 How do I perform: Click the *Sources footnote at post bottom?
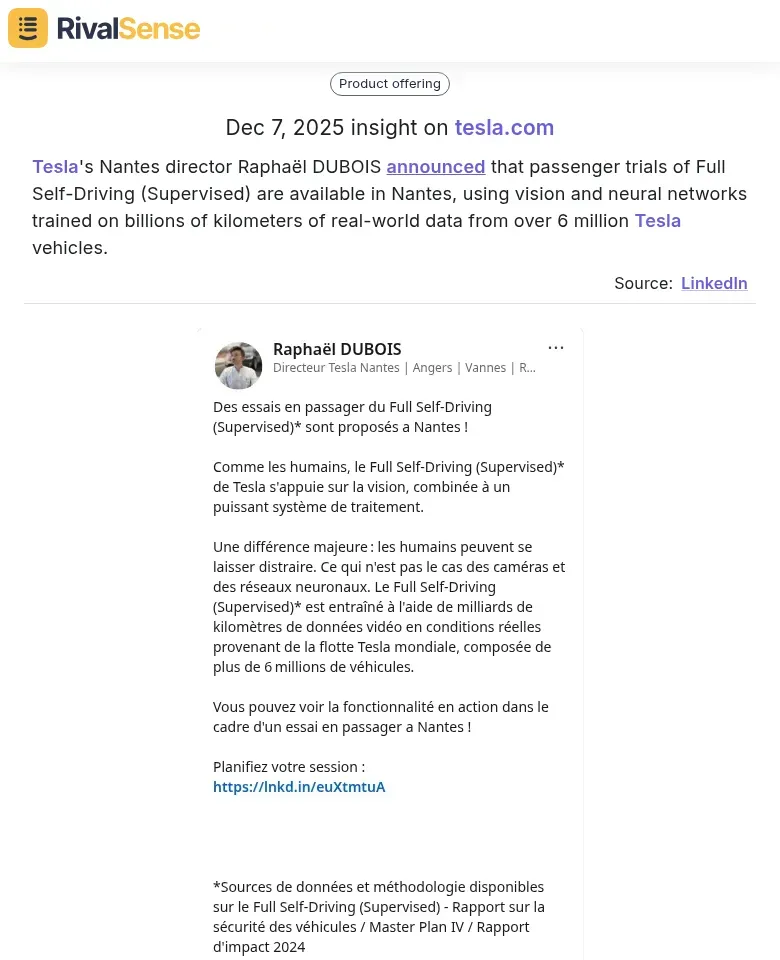click(378, 916)
